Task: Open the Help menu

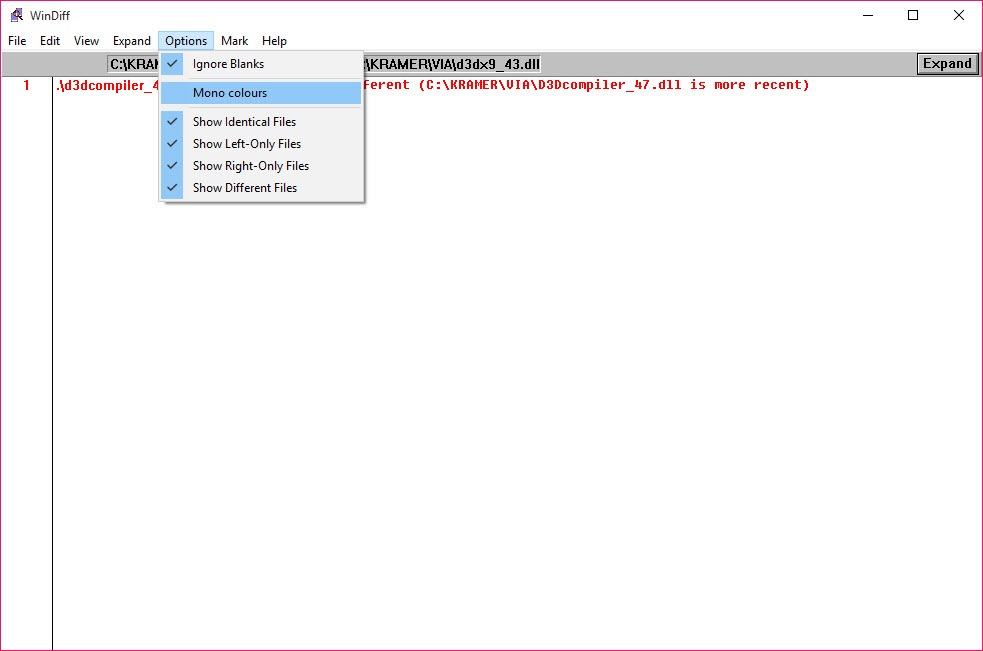Action: [274, 41]
